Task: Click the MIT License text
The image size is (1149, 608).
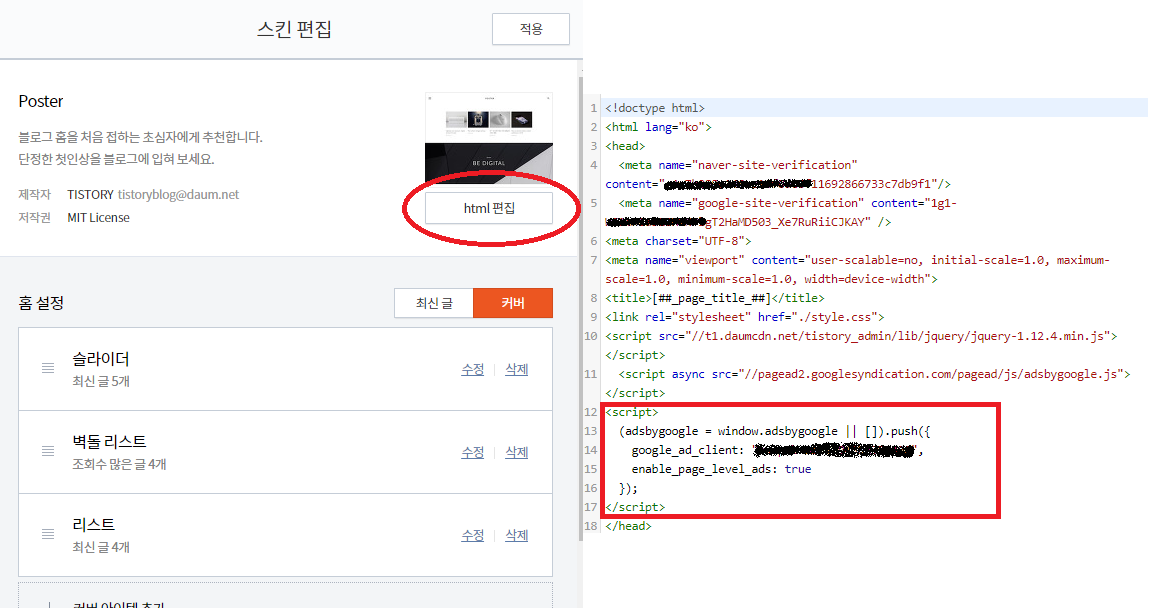Action: (98, 218)
